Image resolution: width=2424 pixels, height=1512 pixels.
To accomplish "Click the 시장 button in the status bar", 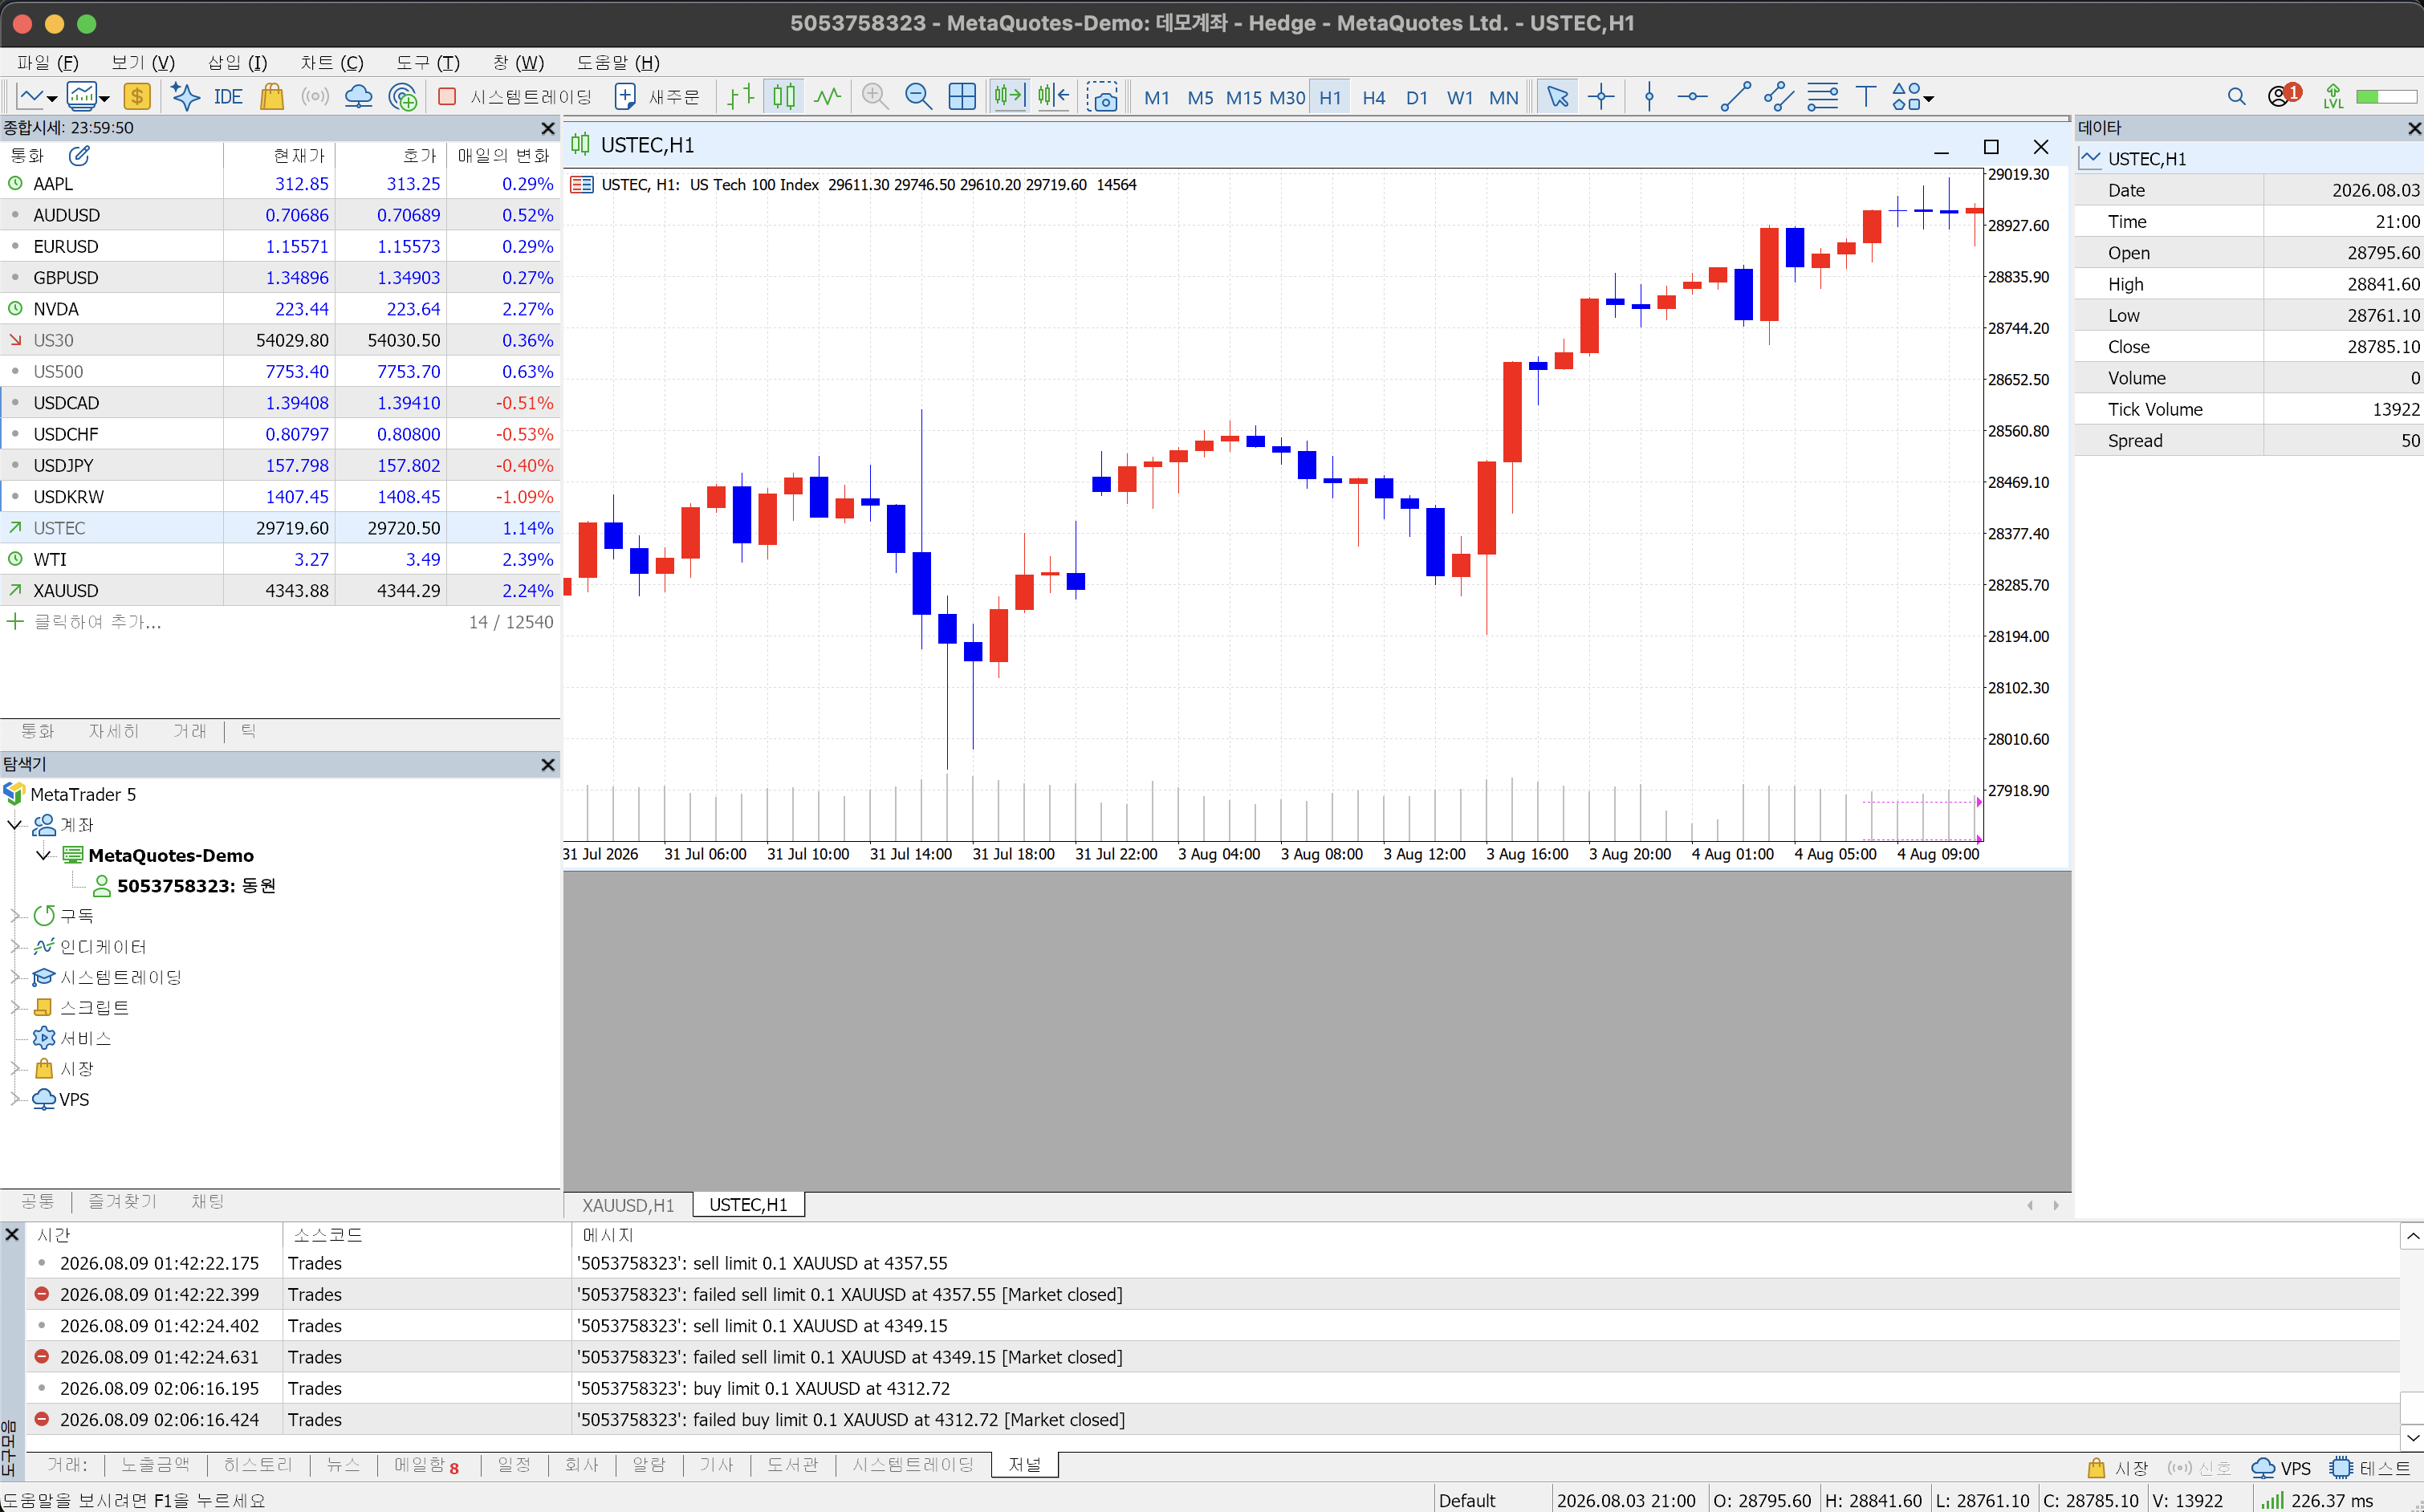I will [2118, 1468].
